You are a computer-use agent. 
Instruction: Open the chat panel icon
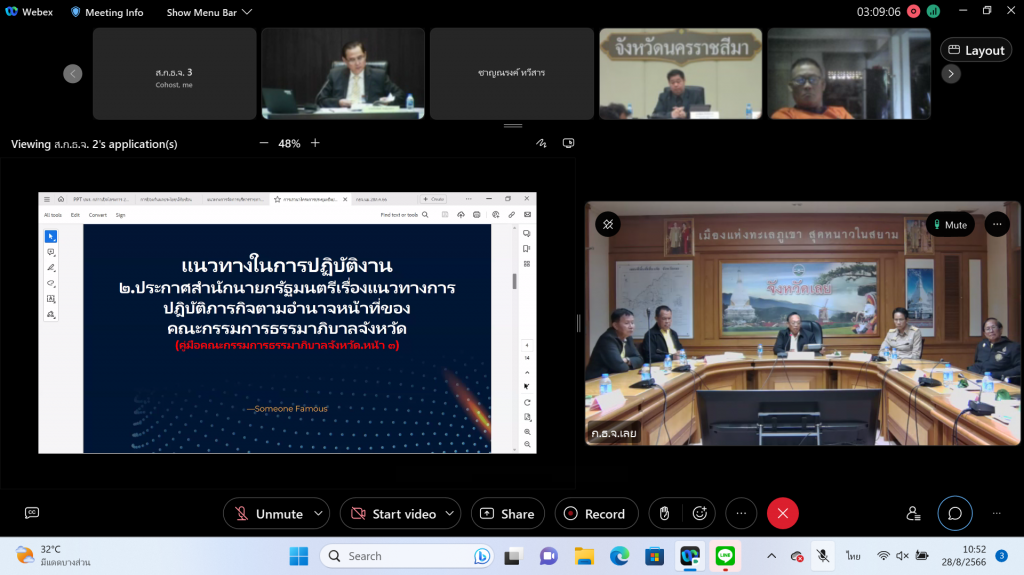pyautogui.click(x=955, y=513)
